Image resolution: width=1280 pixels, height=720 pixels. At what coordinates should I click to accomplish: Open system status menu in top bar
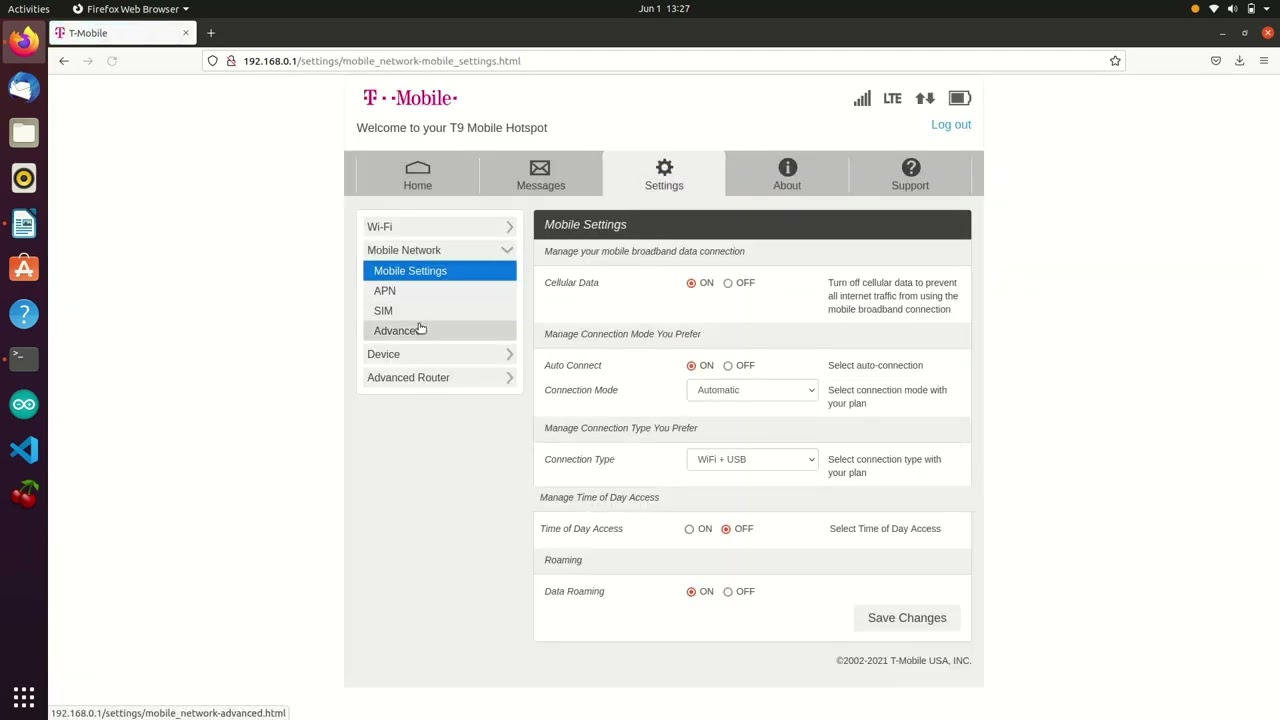coord(1241,9)
